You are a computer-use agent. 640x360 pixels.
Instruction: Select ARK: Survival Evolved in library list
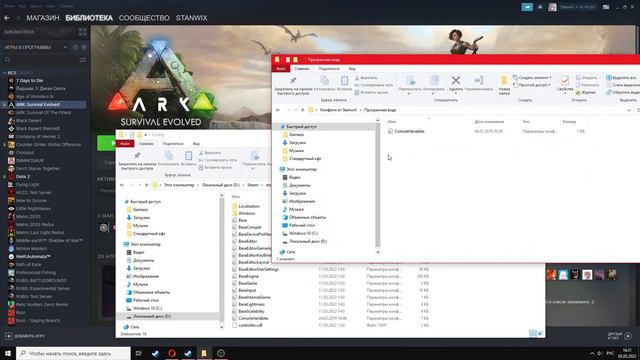point(38,104)
